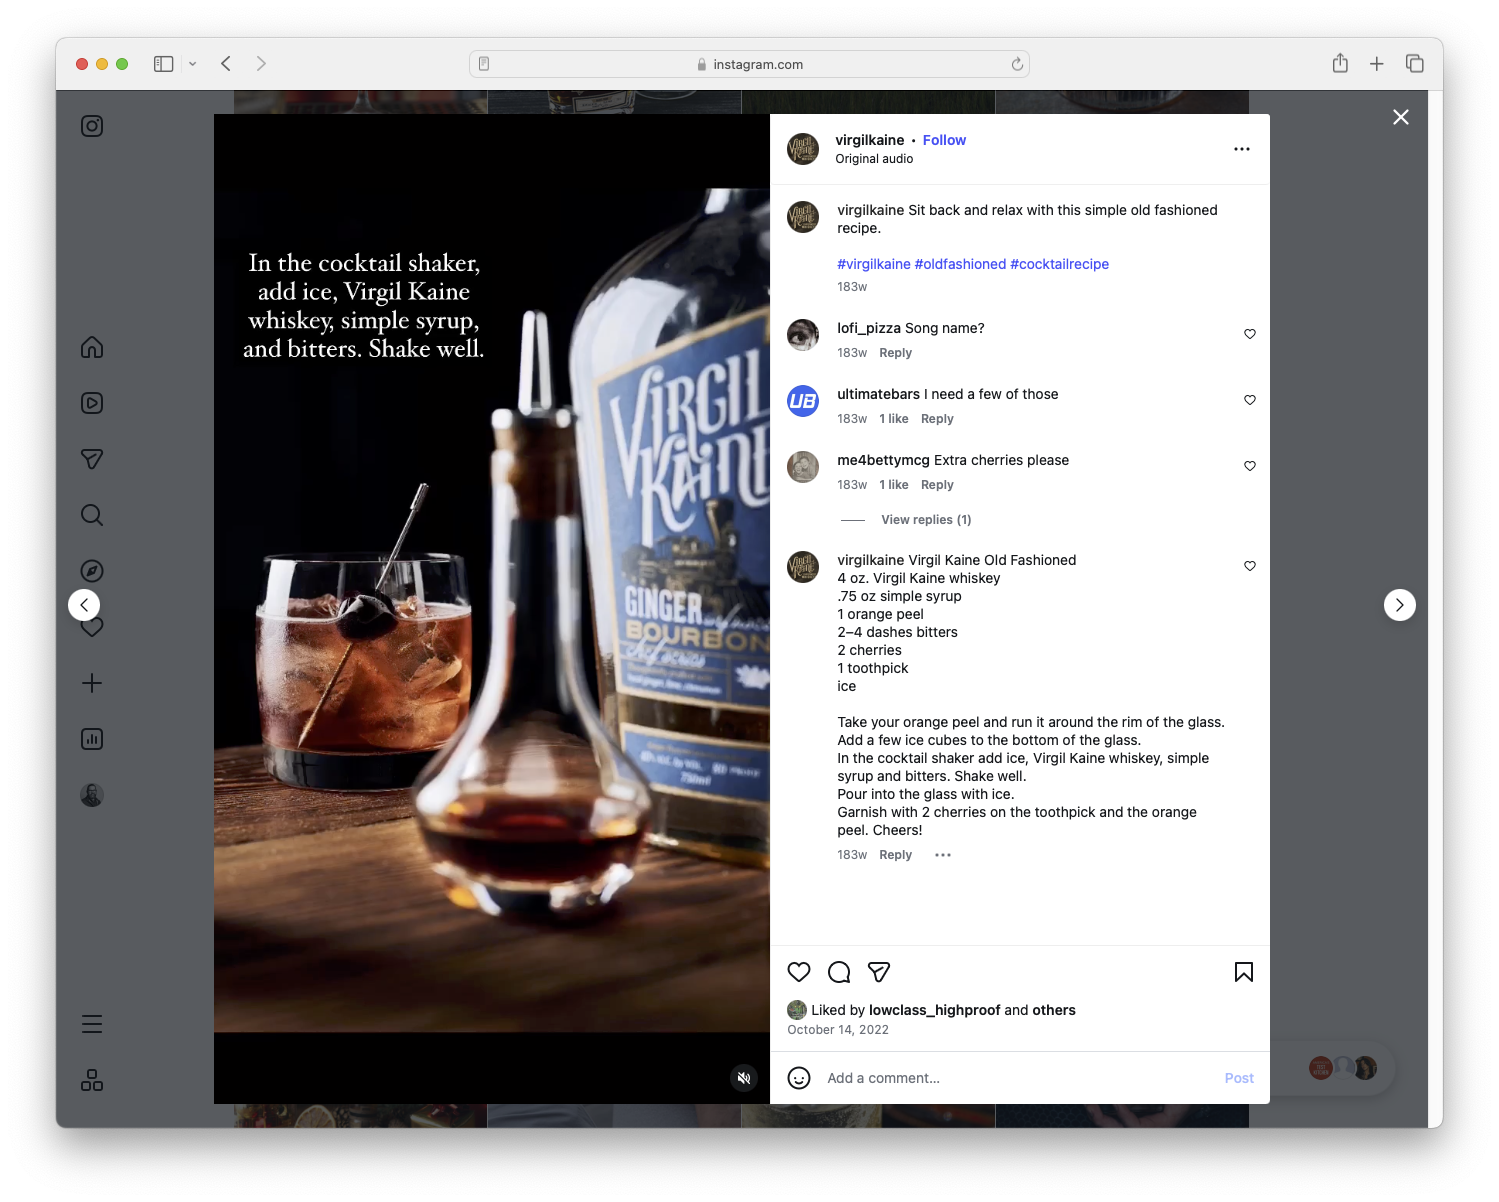Like lofi_pizza's comment
The height and width of the screenshot is (1202, 1499).
tap(1249, 334)
